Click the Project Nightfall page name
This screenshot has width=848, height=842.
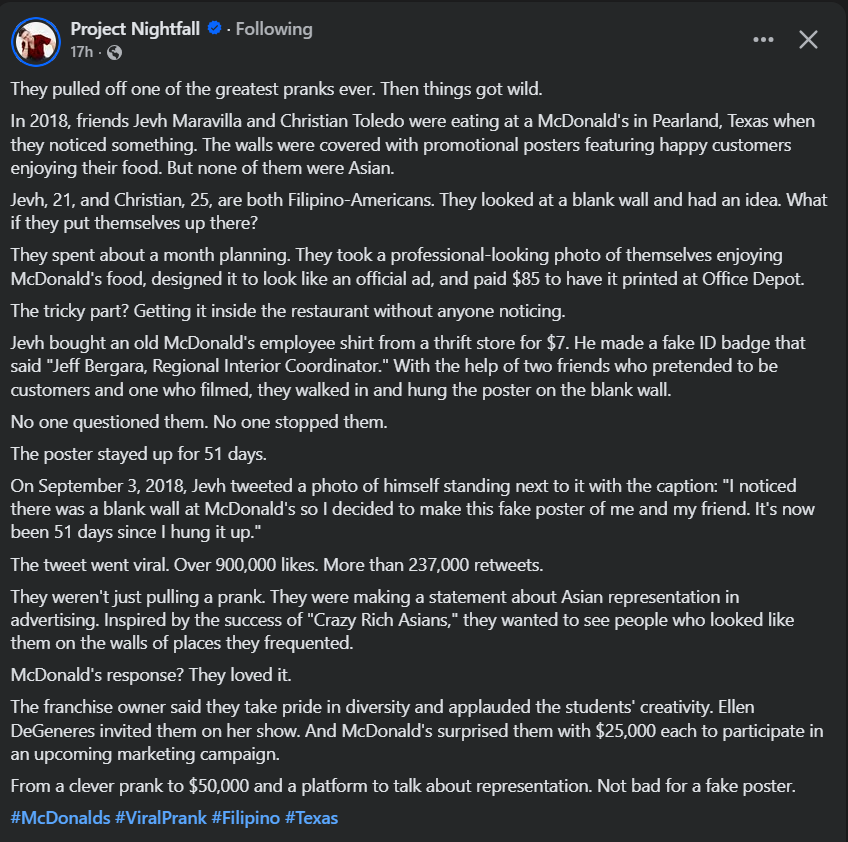pyautogui.click(x=135, y=29)
